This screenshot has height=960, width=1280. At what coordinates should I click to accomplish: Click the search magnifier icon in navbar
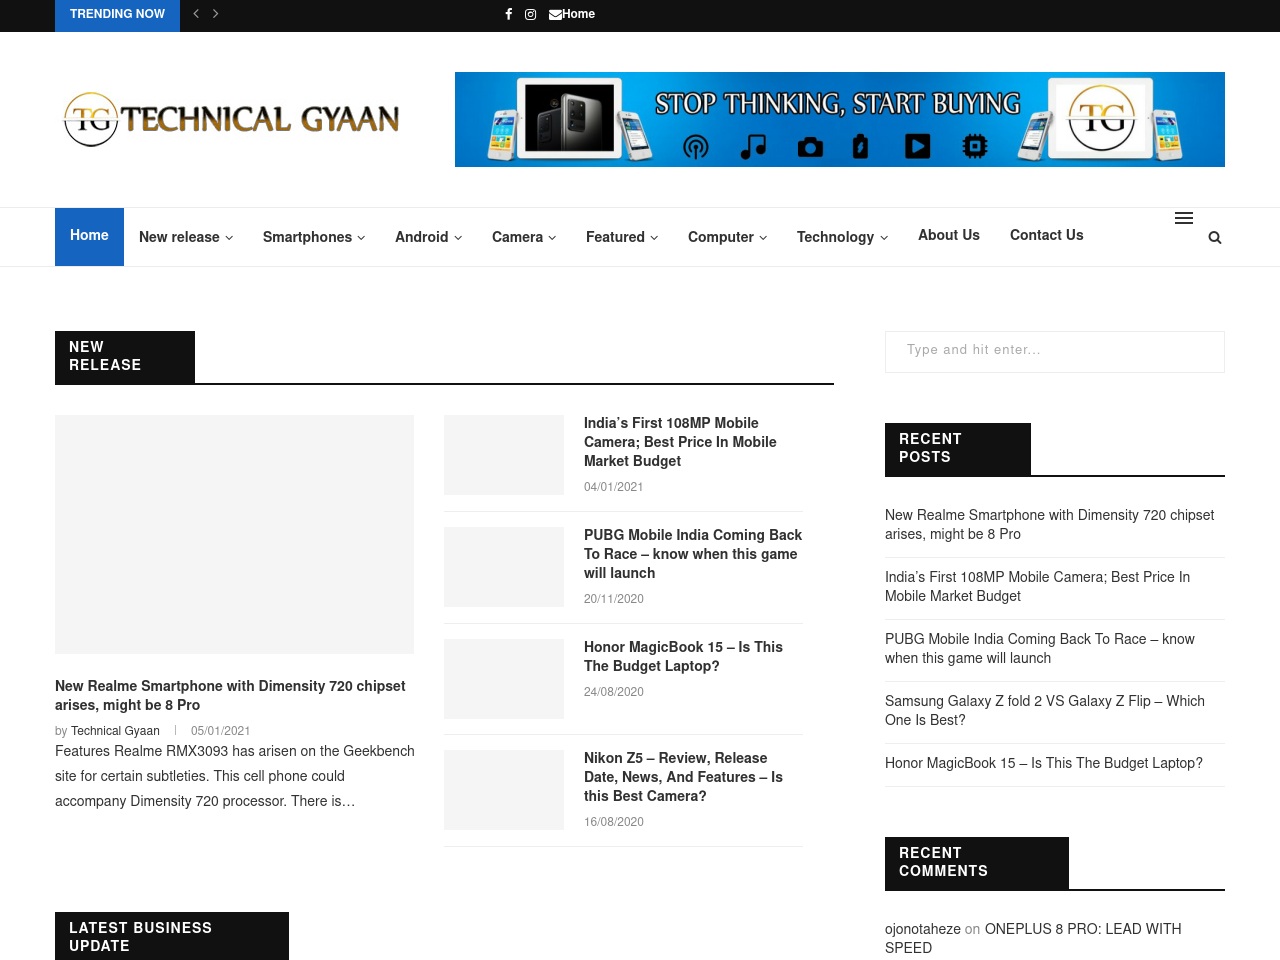[x=1215, y=237]
